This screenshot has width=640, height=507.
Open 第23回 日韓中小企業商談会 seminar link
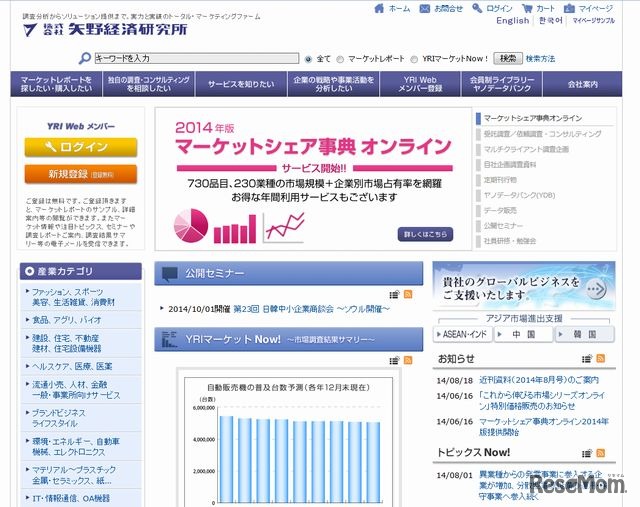[311, 309]
